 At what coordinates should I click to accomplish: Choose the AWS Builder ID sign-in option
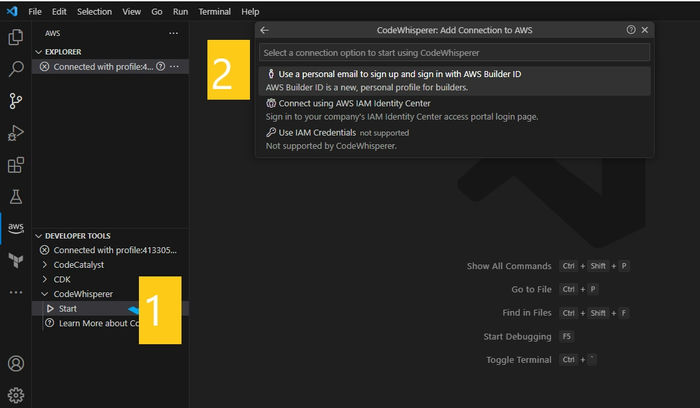(x=454, y=81)
